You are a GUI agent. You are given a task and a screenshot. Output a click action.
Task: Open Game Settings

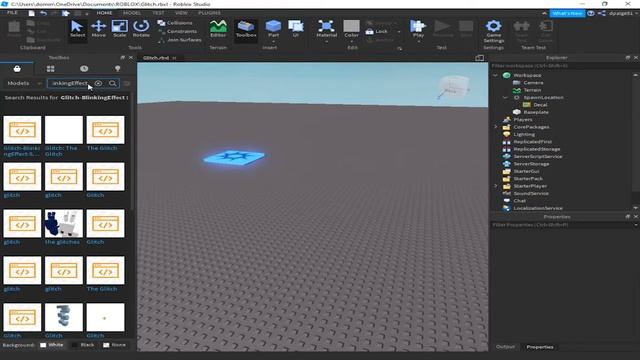[x=493, y=31]
